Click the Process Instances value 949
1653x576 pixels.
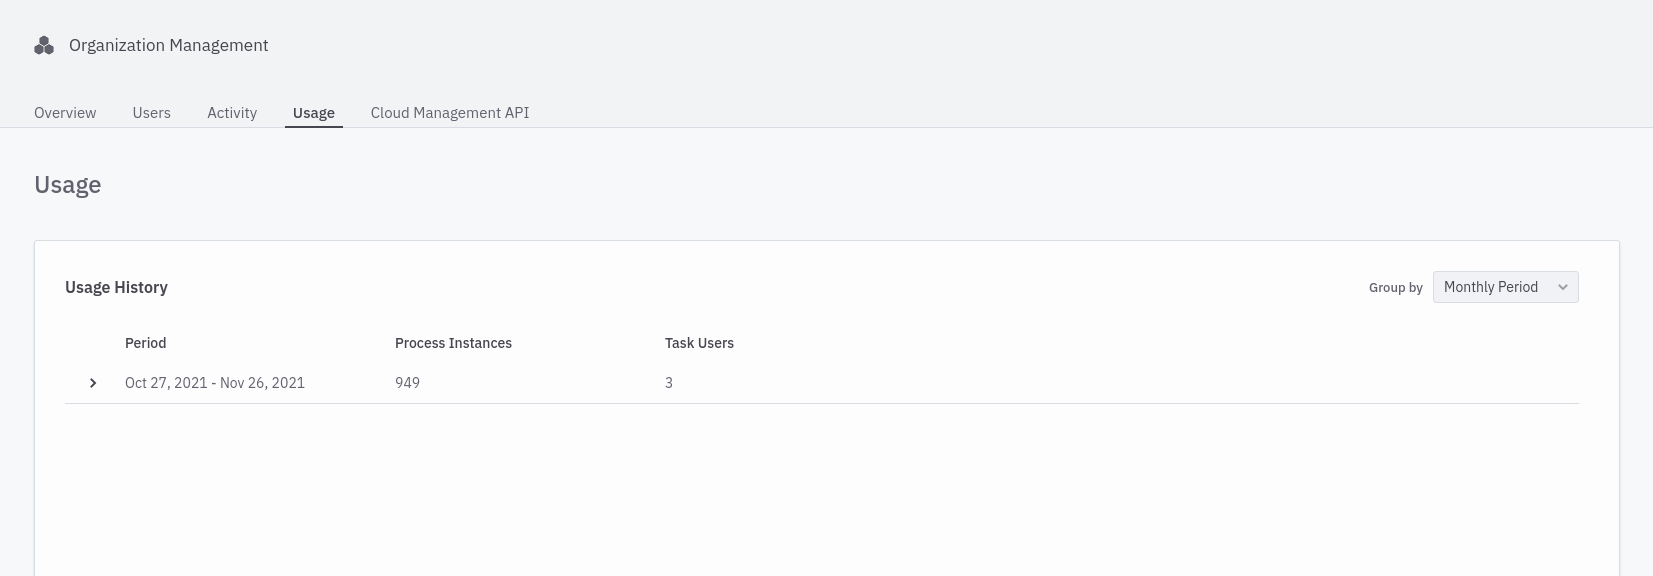pos(407,383)
